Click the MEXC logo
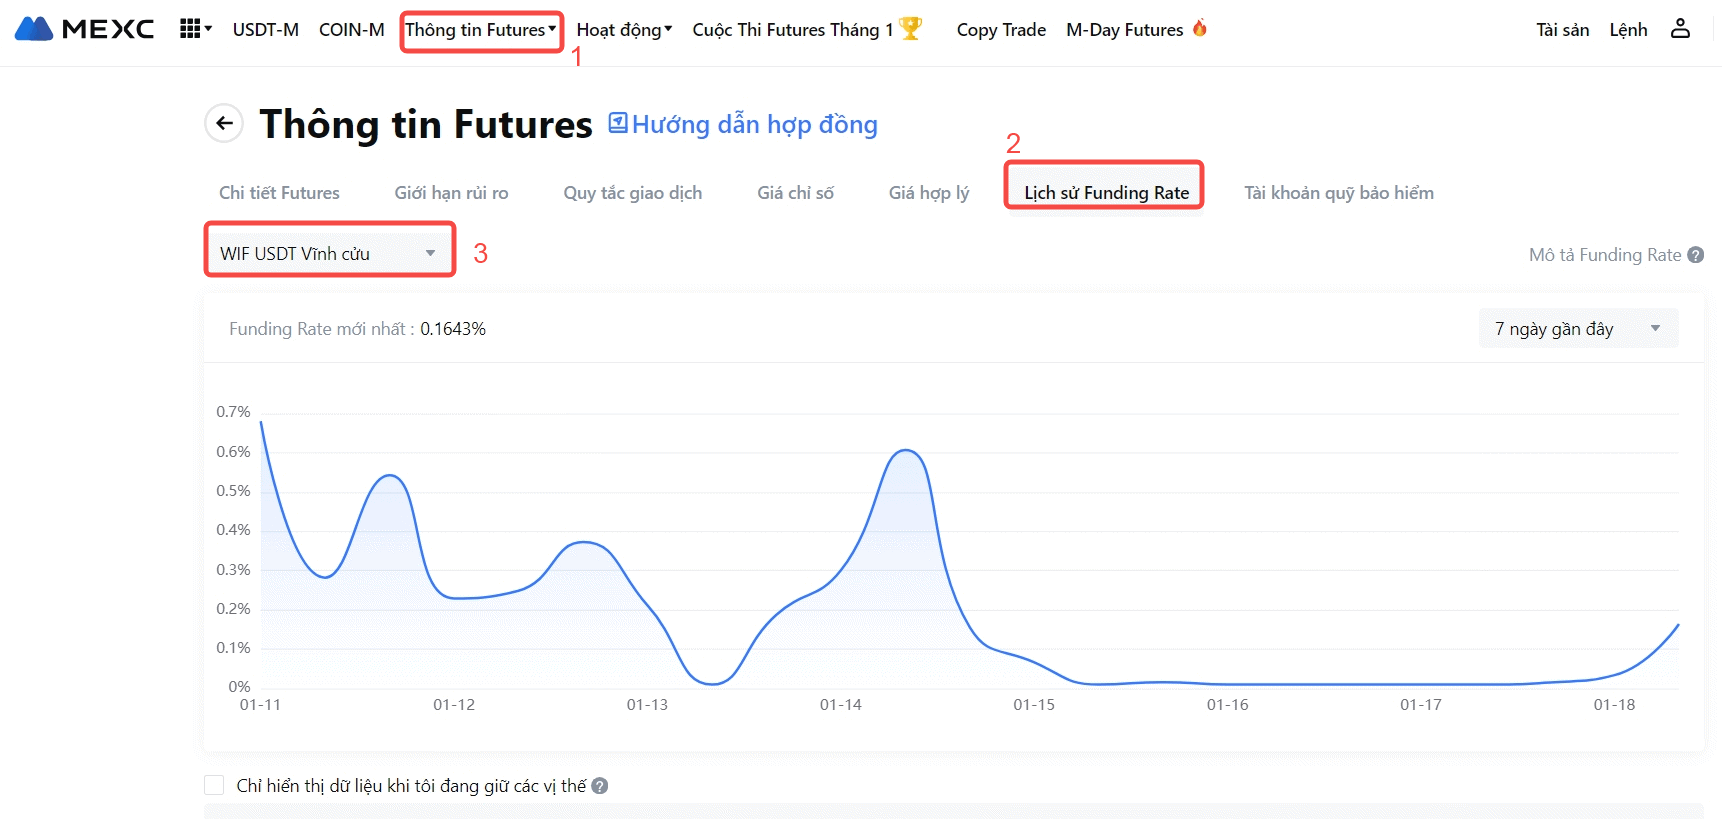1722x819 pixels. pyautogui.click(x=85, y=29)
